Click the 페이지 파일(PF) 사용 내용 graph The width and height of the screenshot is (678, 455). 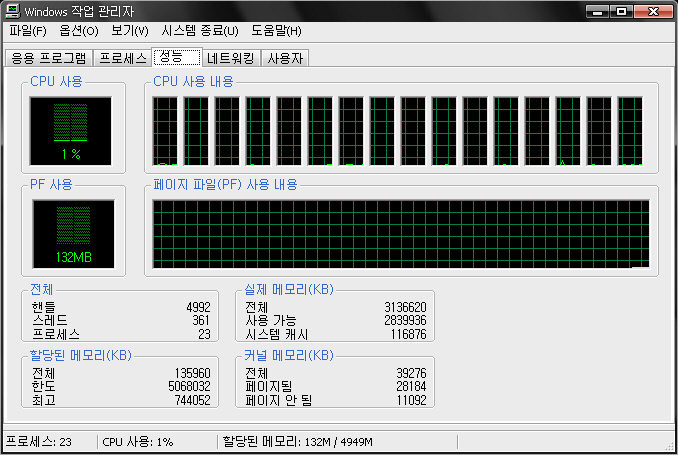tap(401, 234)
